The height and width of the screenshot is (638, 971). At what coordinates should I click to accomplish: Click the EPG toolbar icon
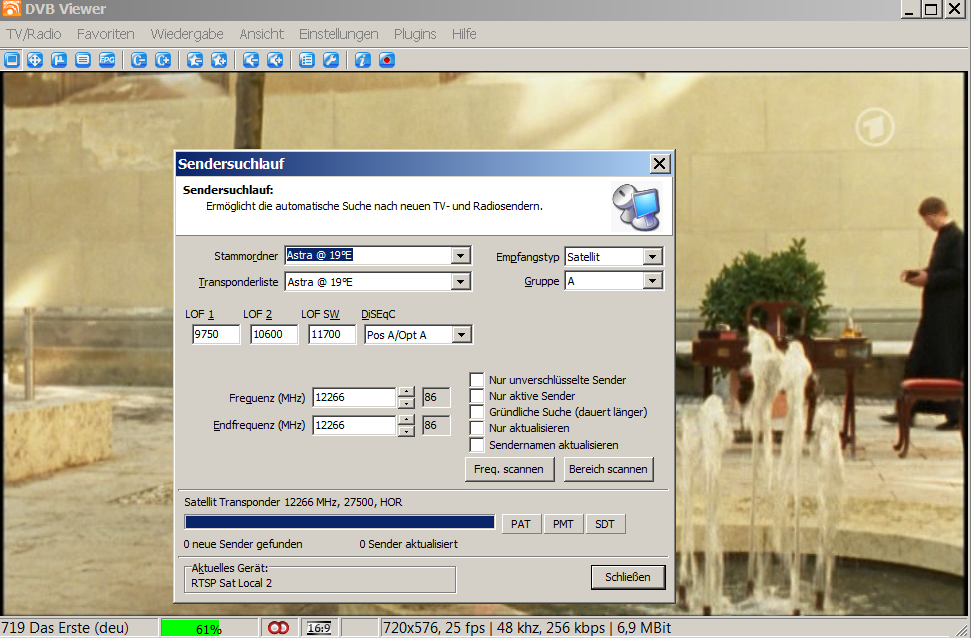(x=107, y=60)
